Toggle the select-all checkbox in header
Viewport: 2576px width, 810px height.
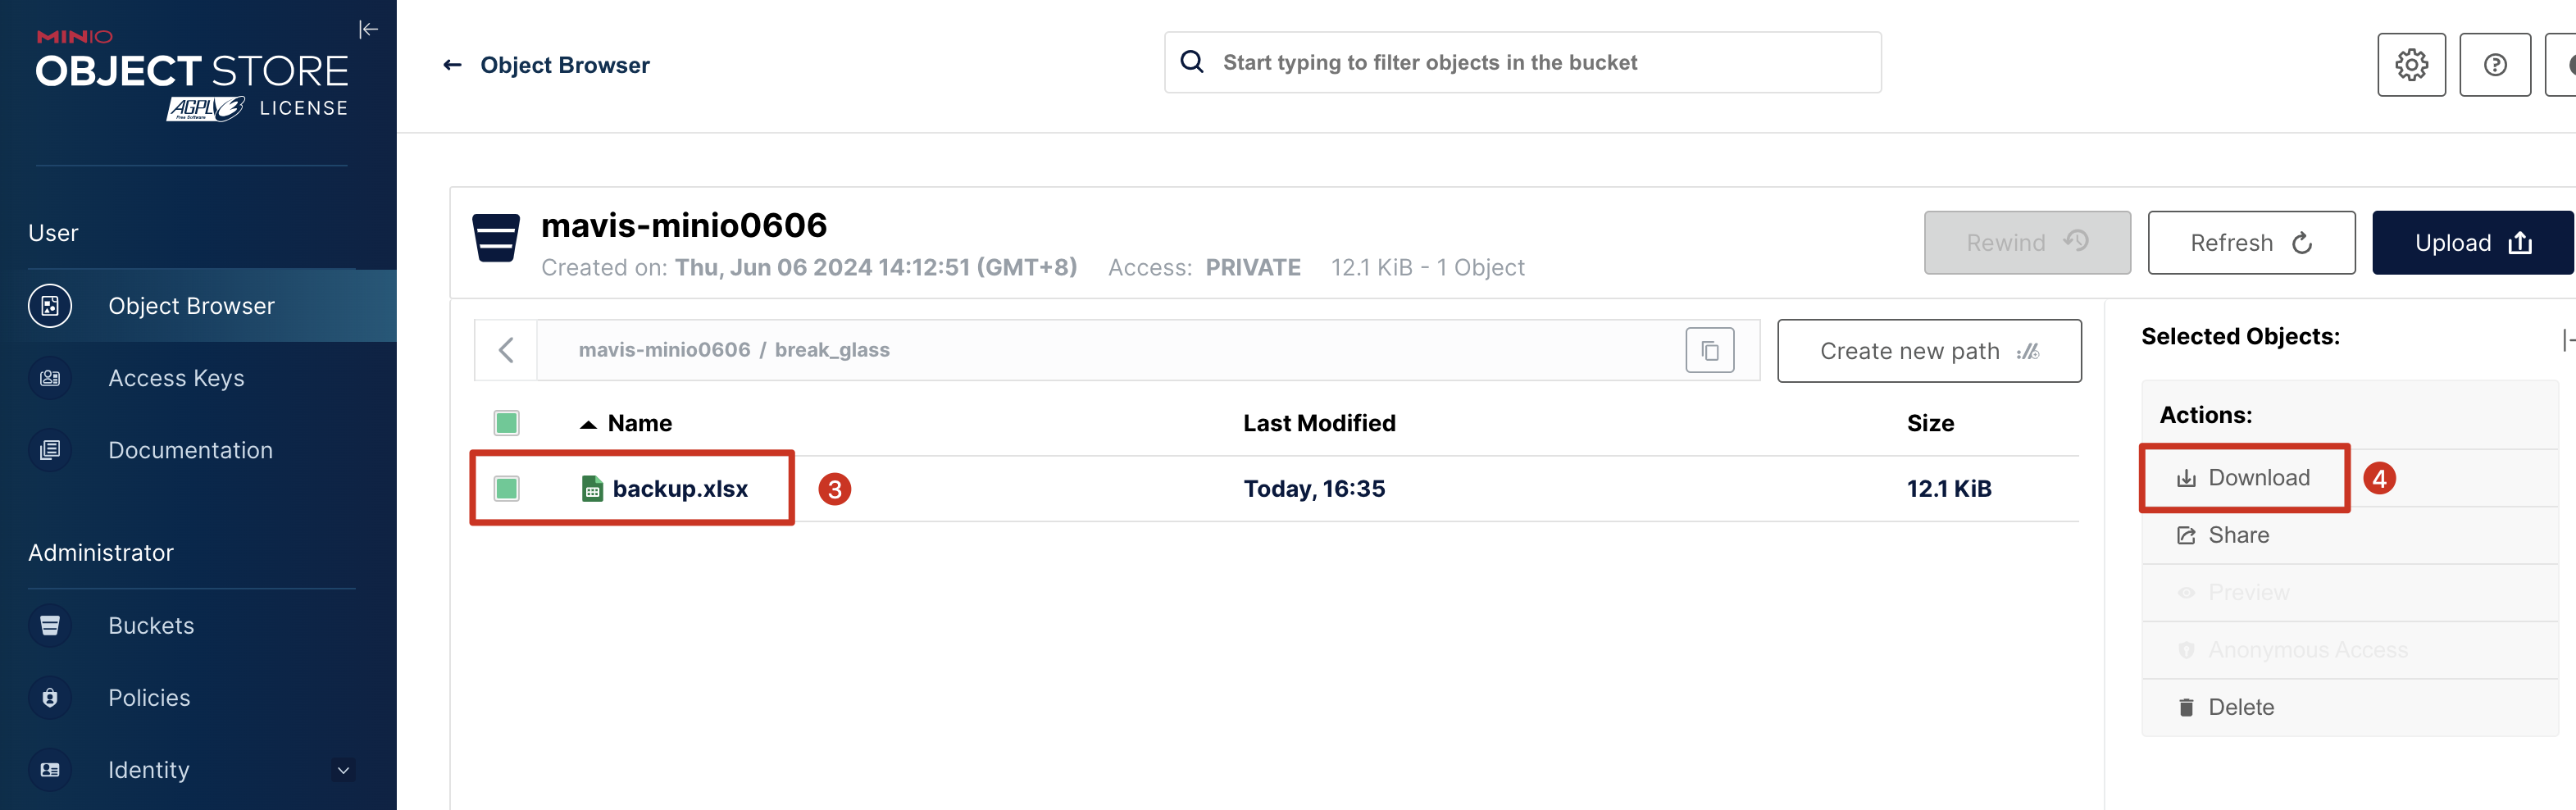point(507,423)
